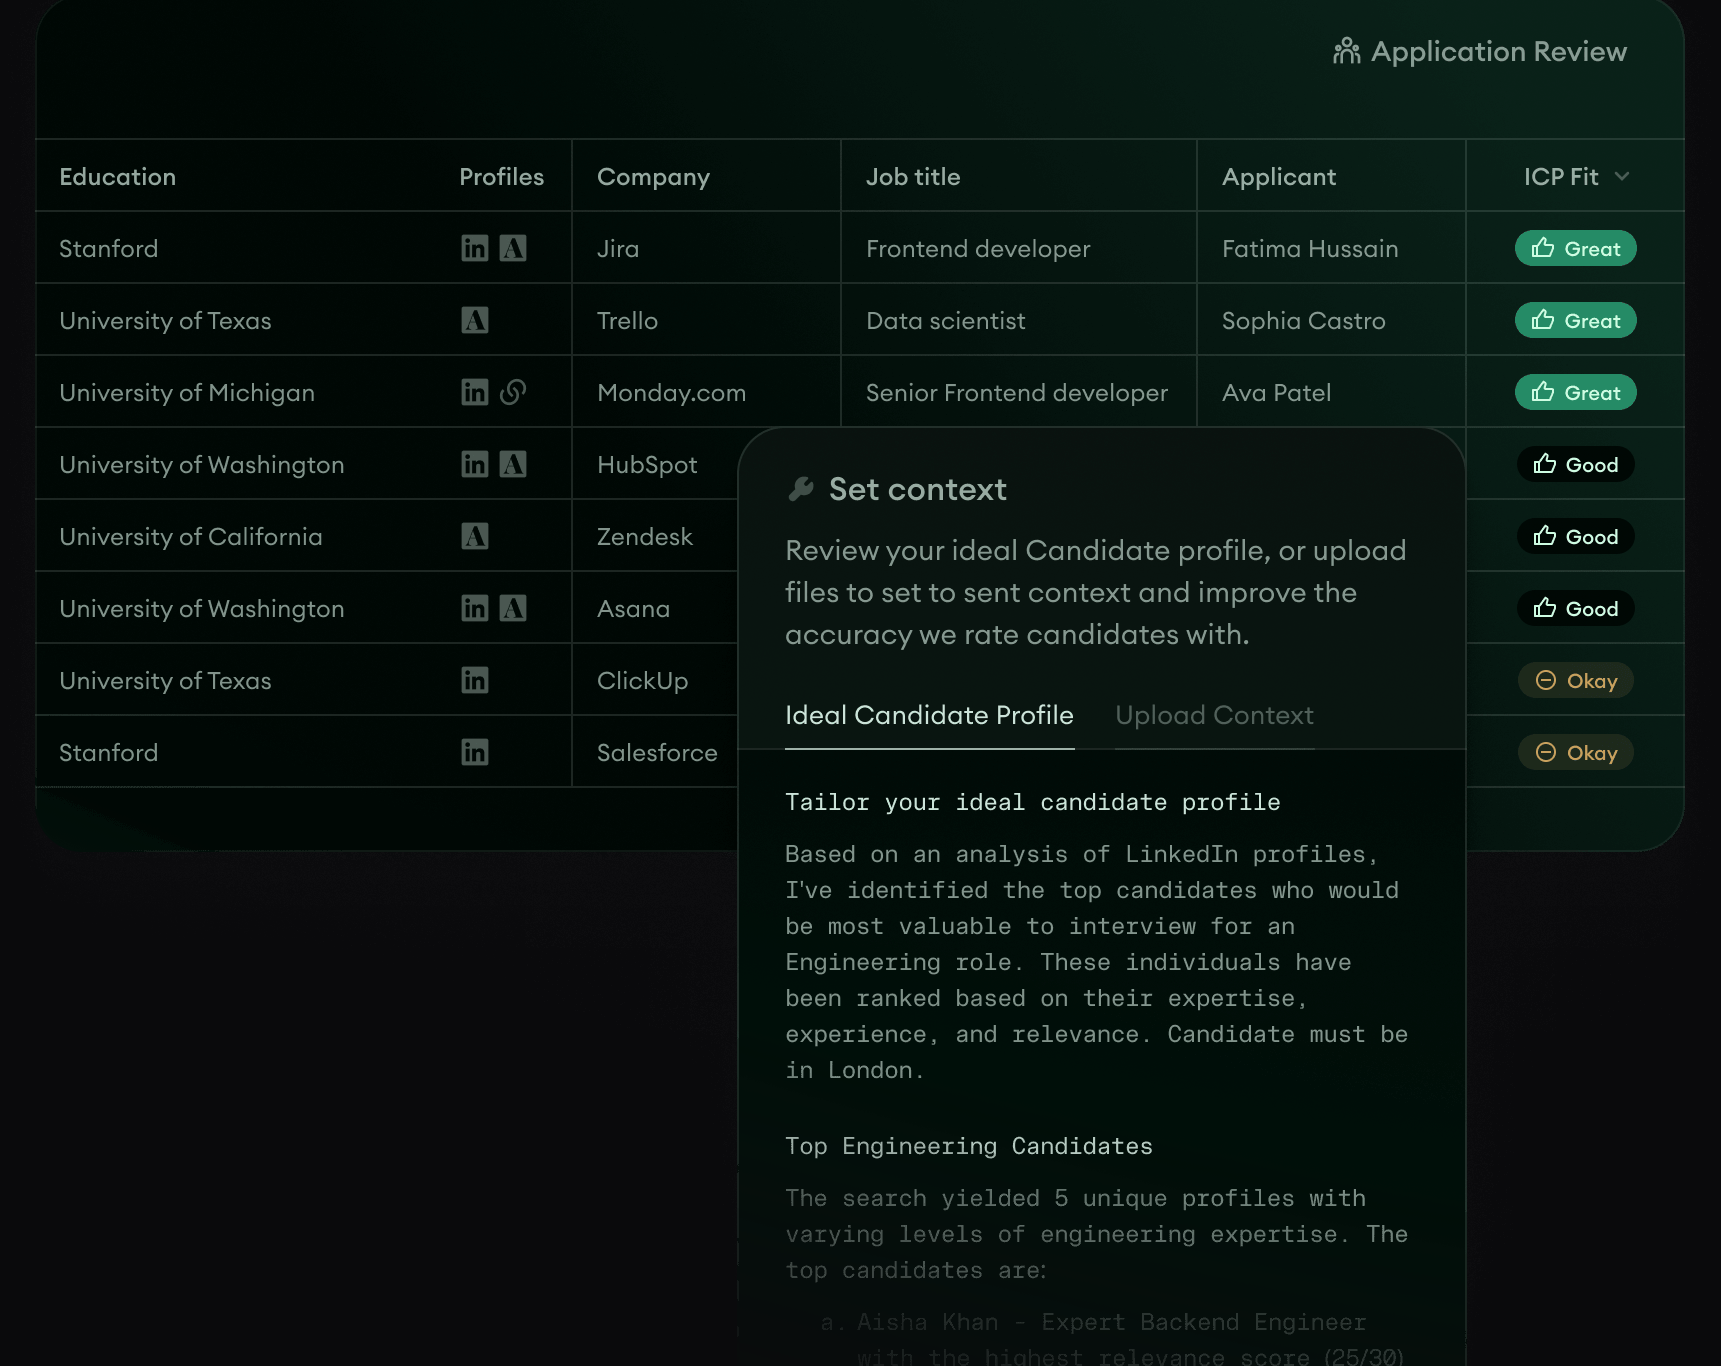1721x1366 pixels.
Task: Switch to Ideal Candidate Profile tab
Action: click(929, 715)
